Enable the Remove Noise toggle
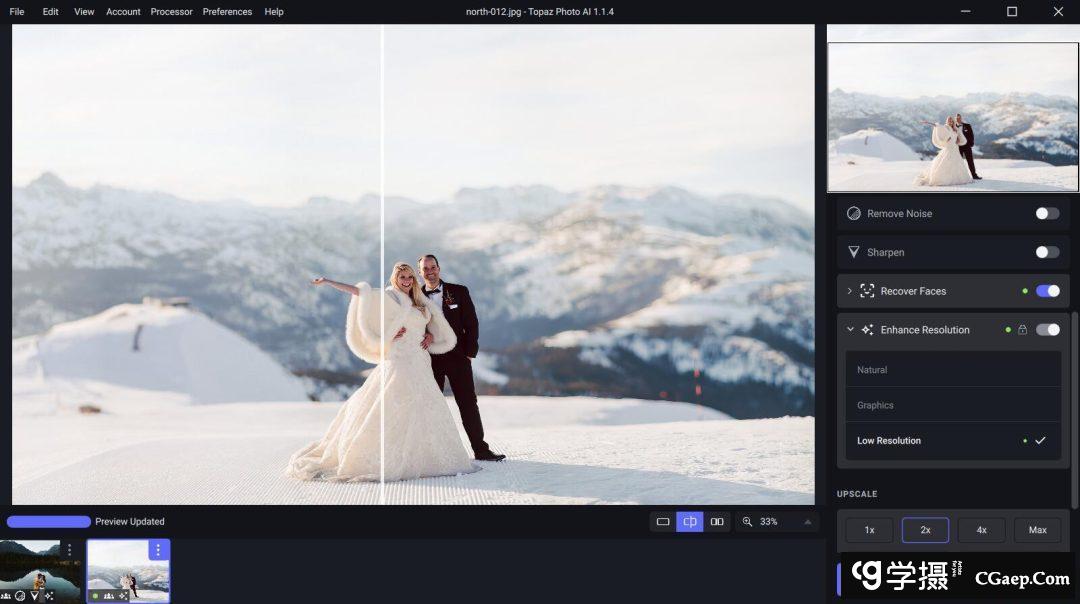This screenshot has width=1080, height=604. coord(1047,213)
